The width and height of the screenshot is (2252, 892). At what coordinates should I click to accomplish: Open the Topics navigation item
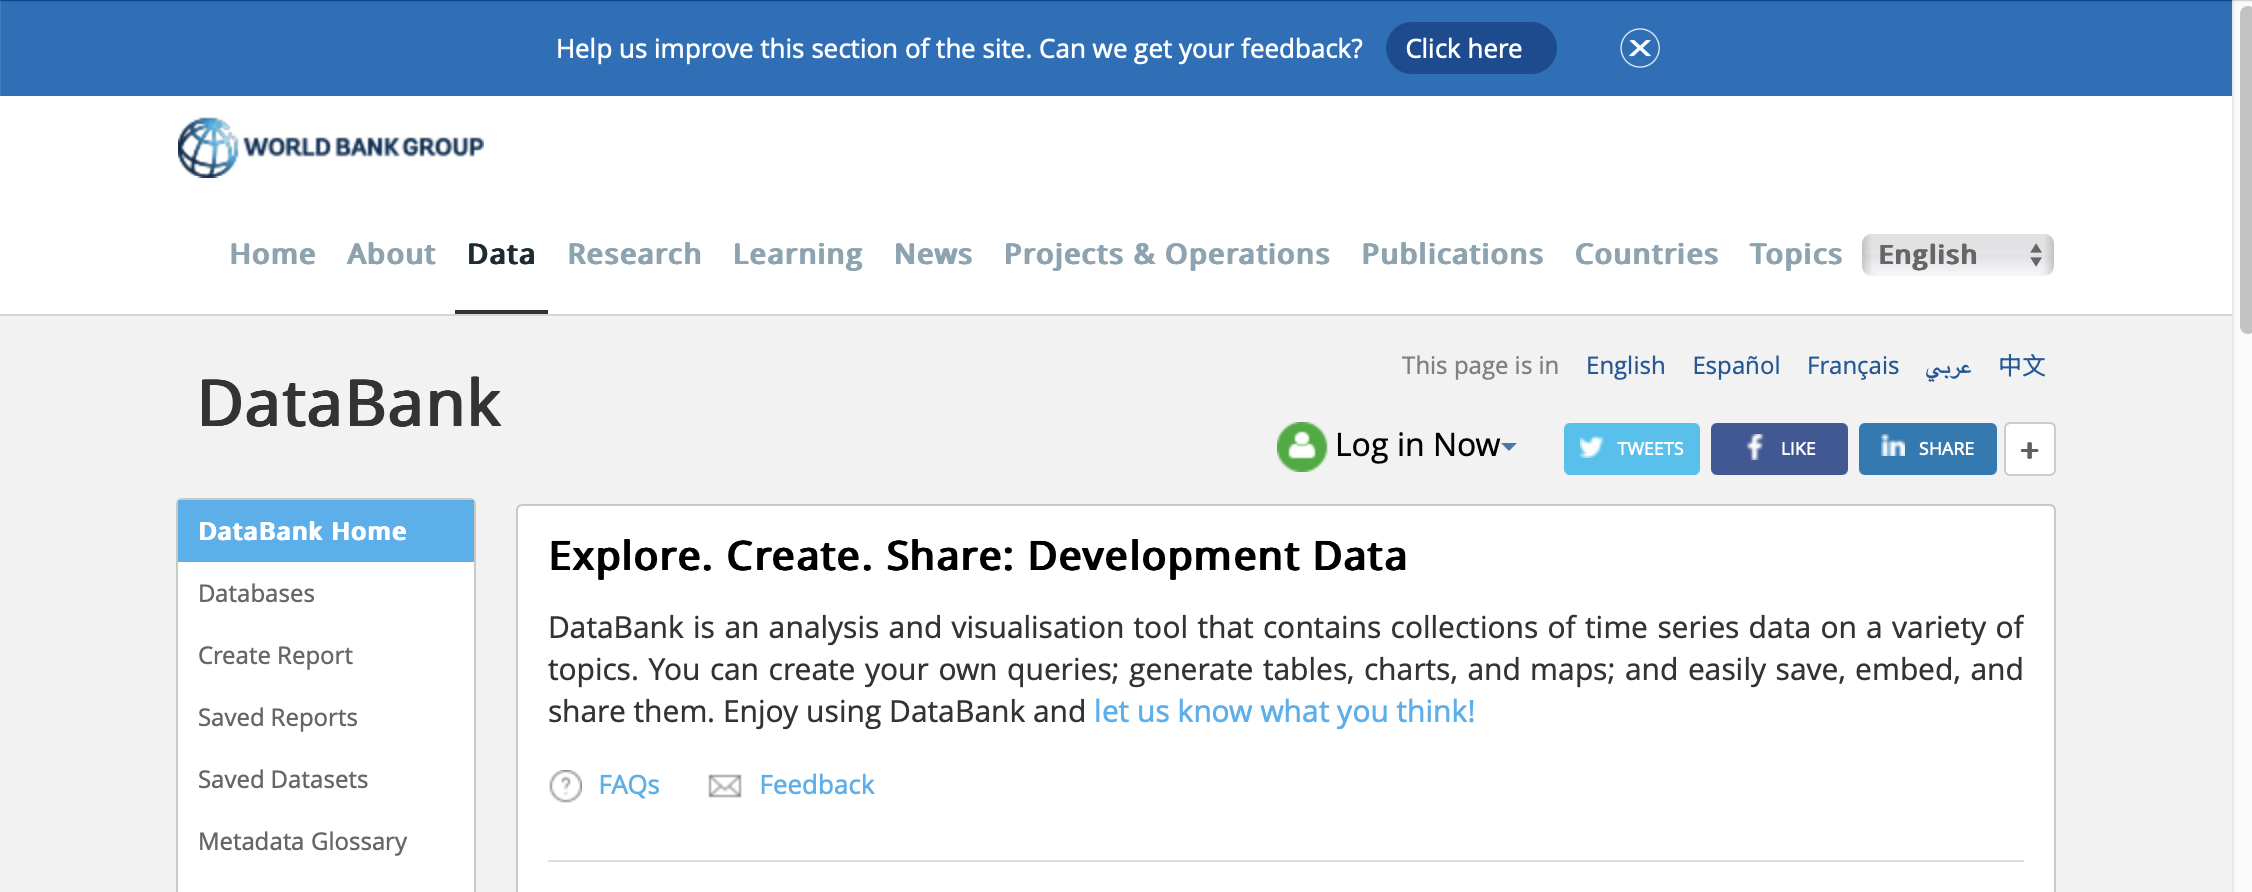(1795, 254)
